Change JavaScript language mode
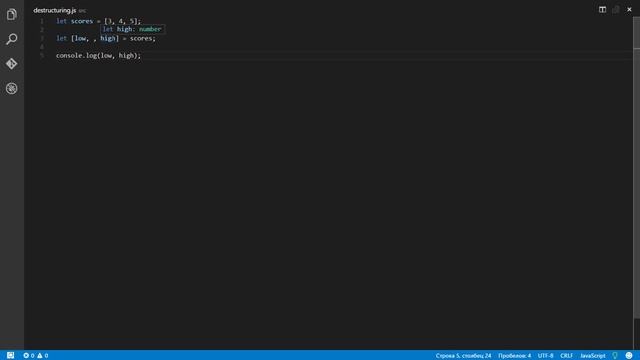 [593, 356]
